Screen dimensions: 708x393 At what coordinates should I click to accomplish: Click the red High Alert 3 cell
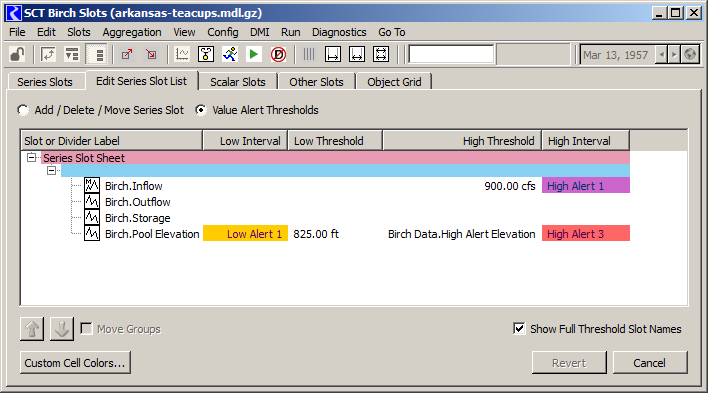(586, 234)
